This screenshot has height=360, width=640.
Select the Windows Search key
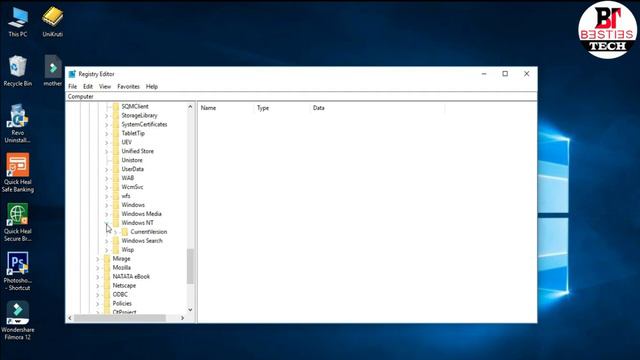click(142, 241)
